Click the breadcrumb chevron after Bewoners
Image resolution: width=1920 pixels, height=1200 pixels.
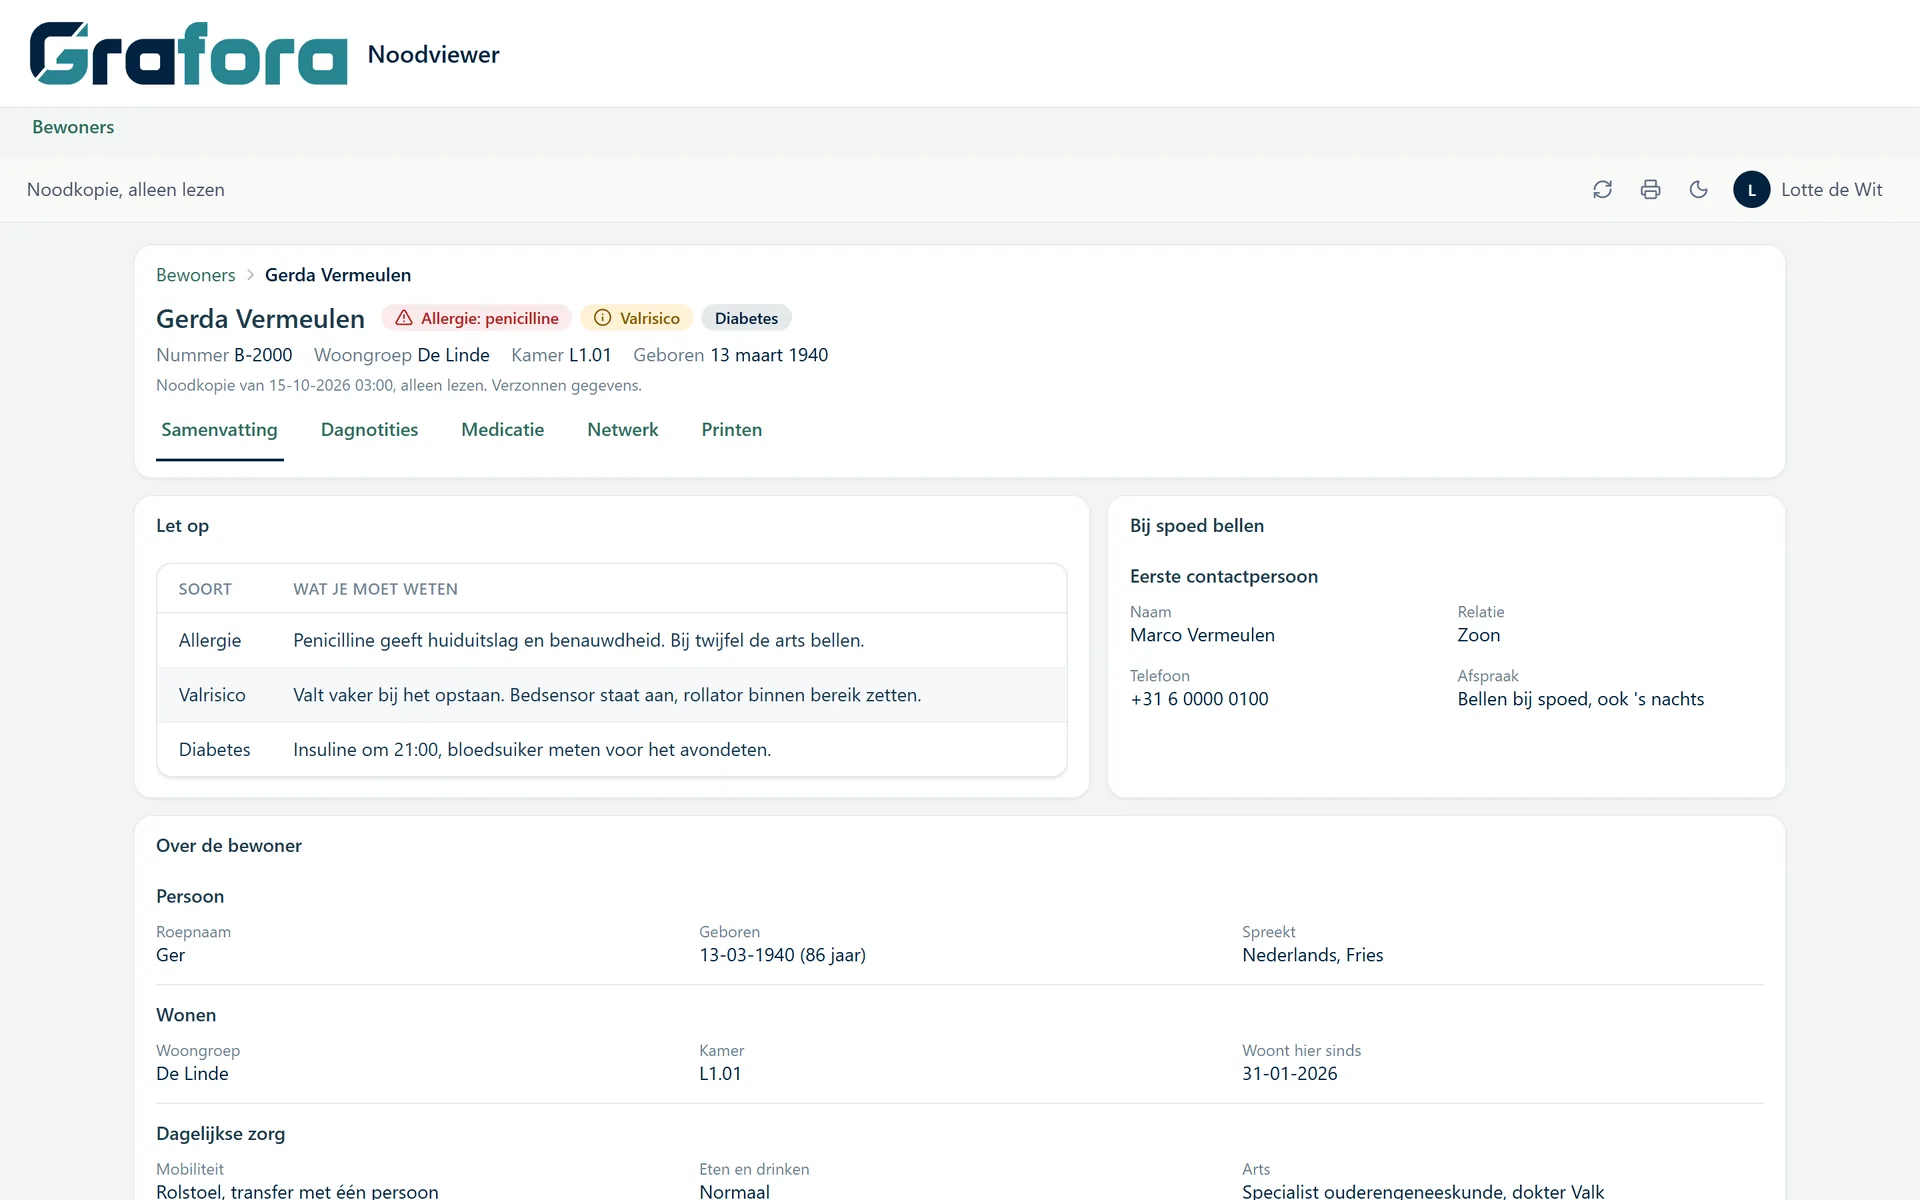point(250,275)
